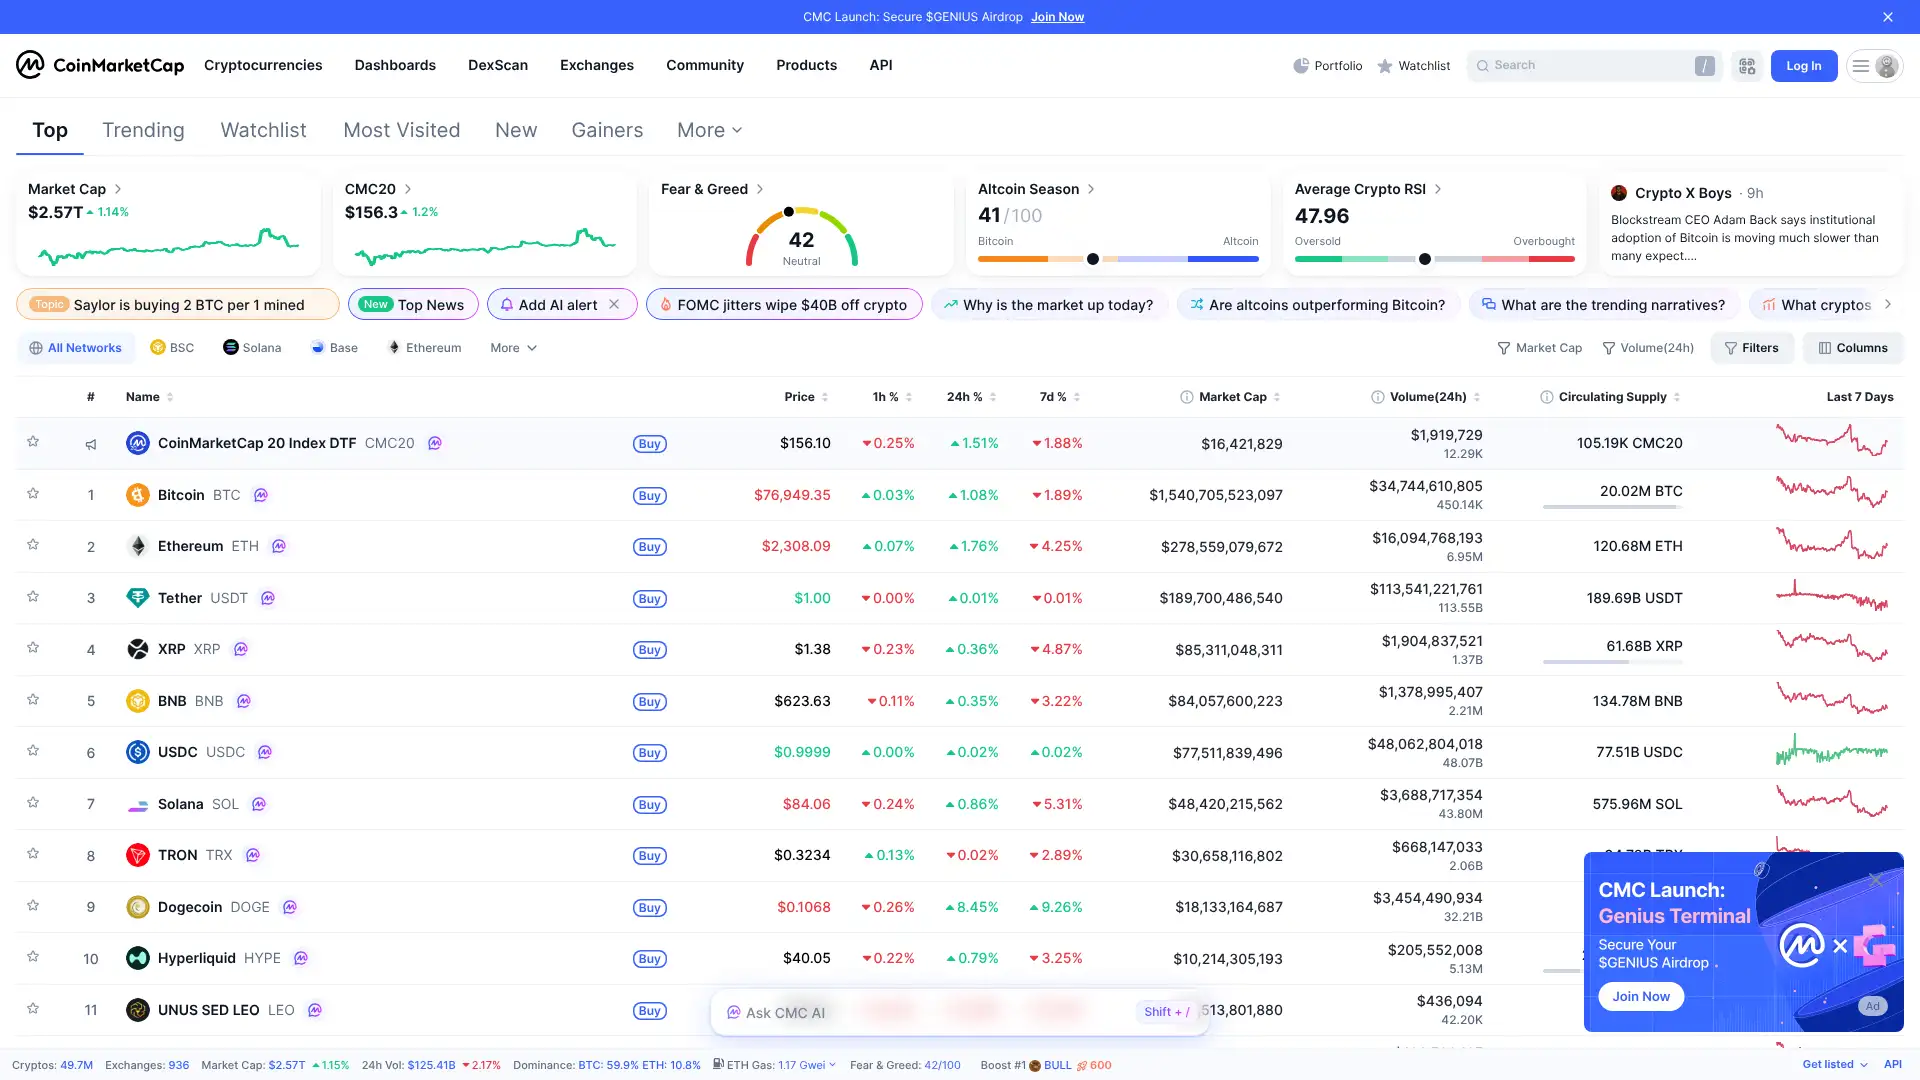
Task: Switch to the Trending tab
Action: (x=143, y=130)
